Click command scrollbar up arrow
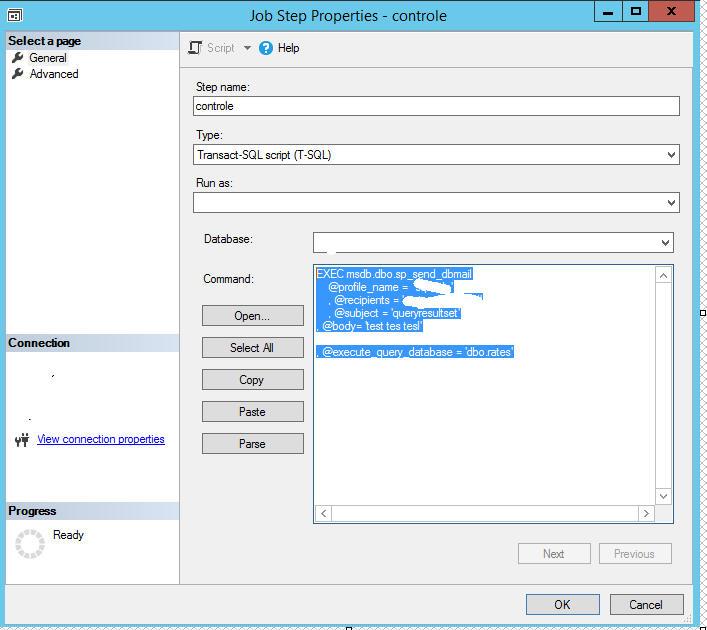The height and width of the screenshot is (630, 707). 663,275
